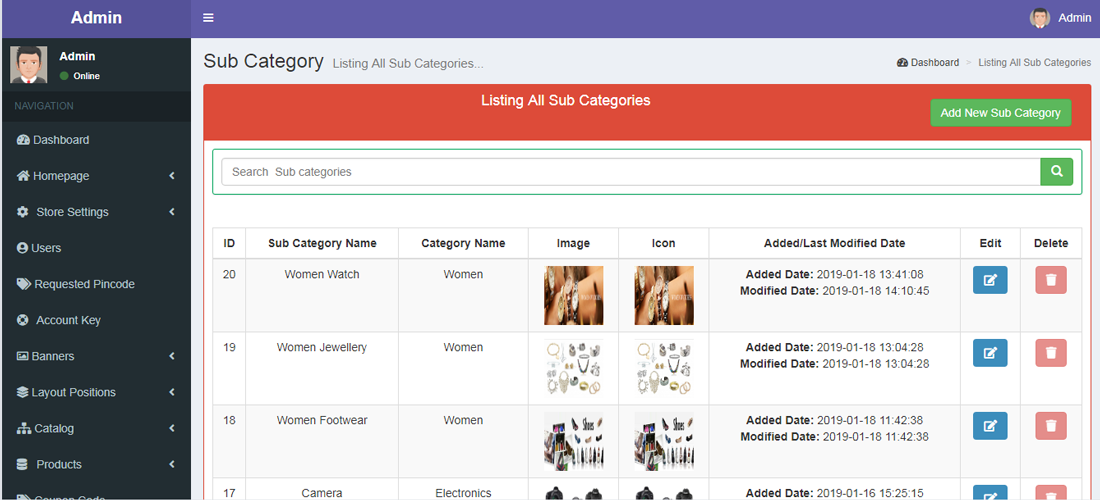This screenshot has width=1100, height=500.
Task: Click the Catalog sitemap icon
Action: point(24,428)
